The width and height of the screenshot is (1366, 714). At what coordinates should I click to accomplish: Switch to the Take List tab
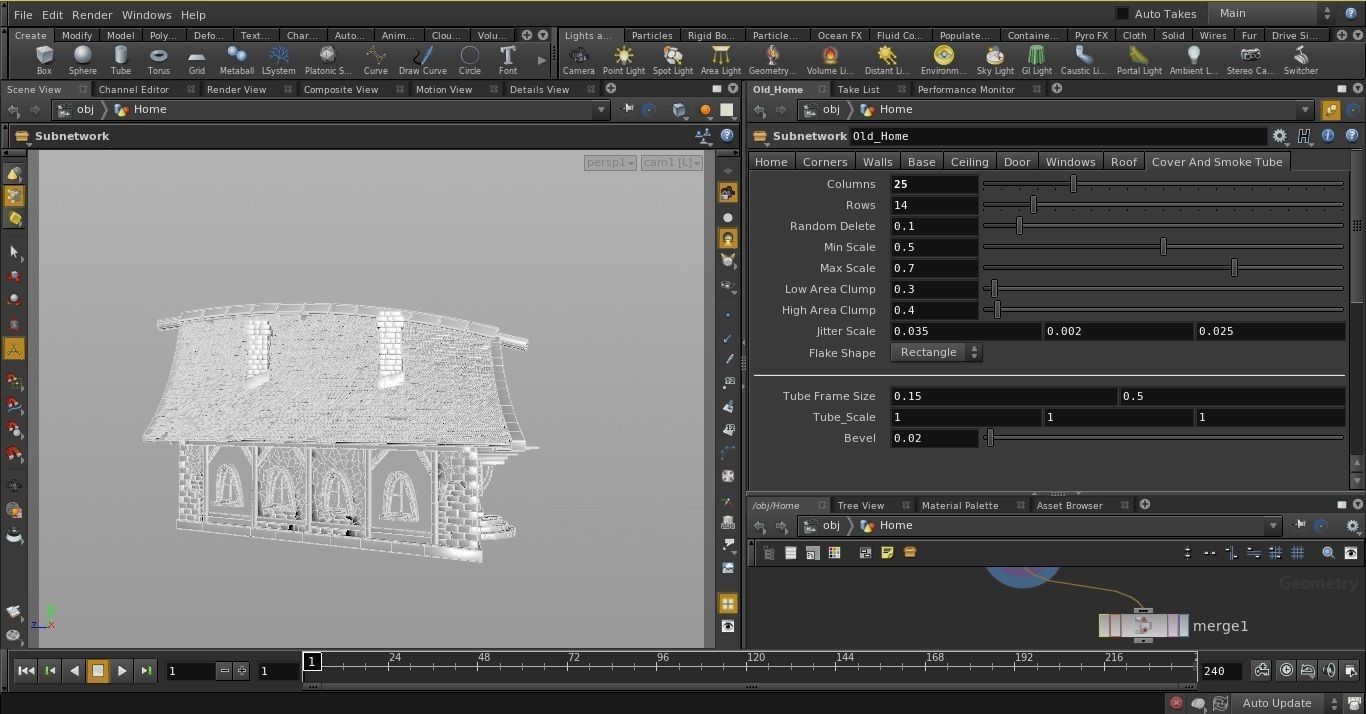click(858, 89)
